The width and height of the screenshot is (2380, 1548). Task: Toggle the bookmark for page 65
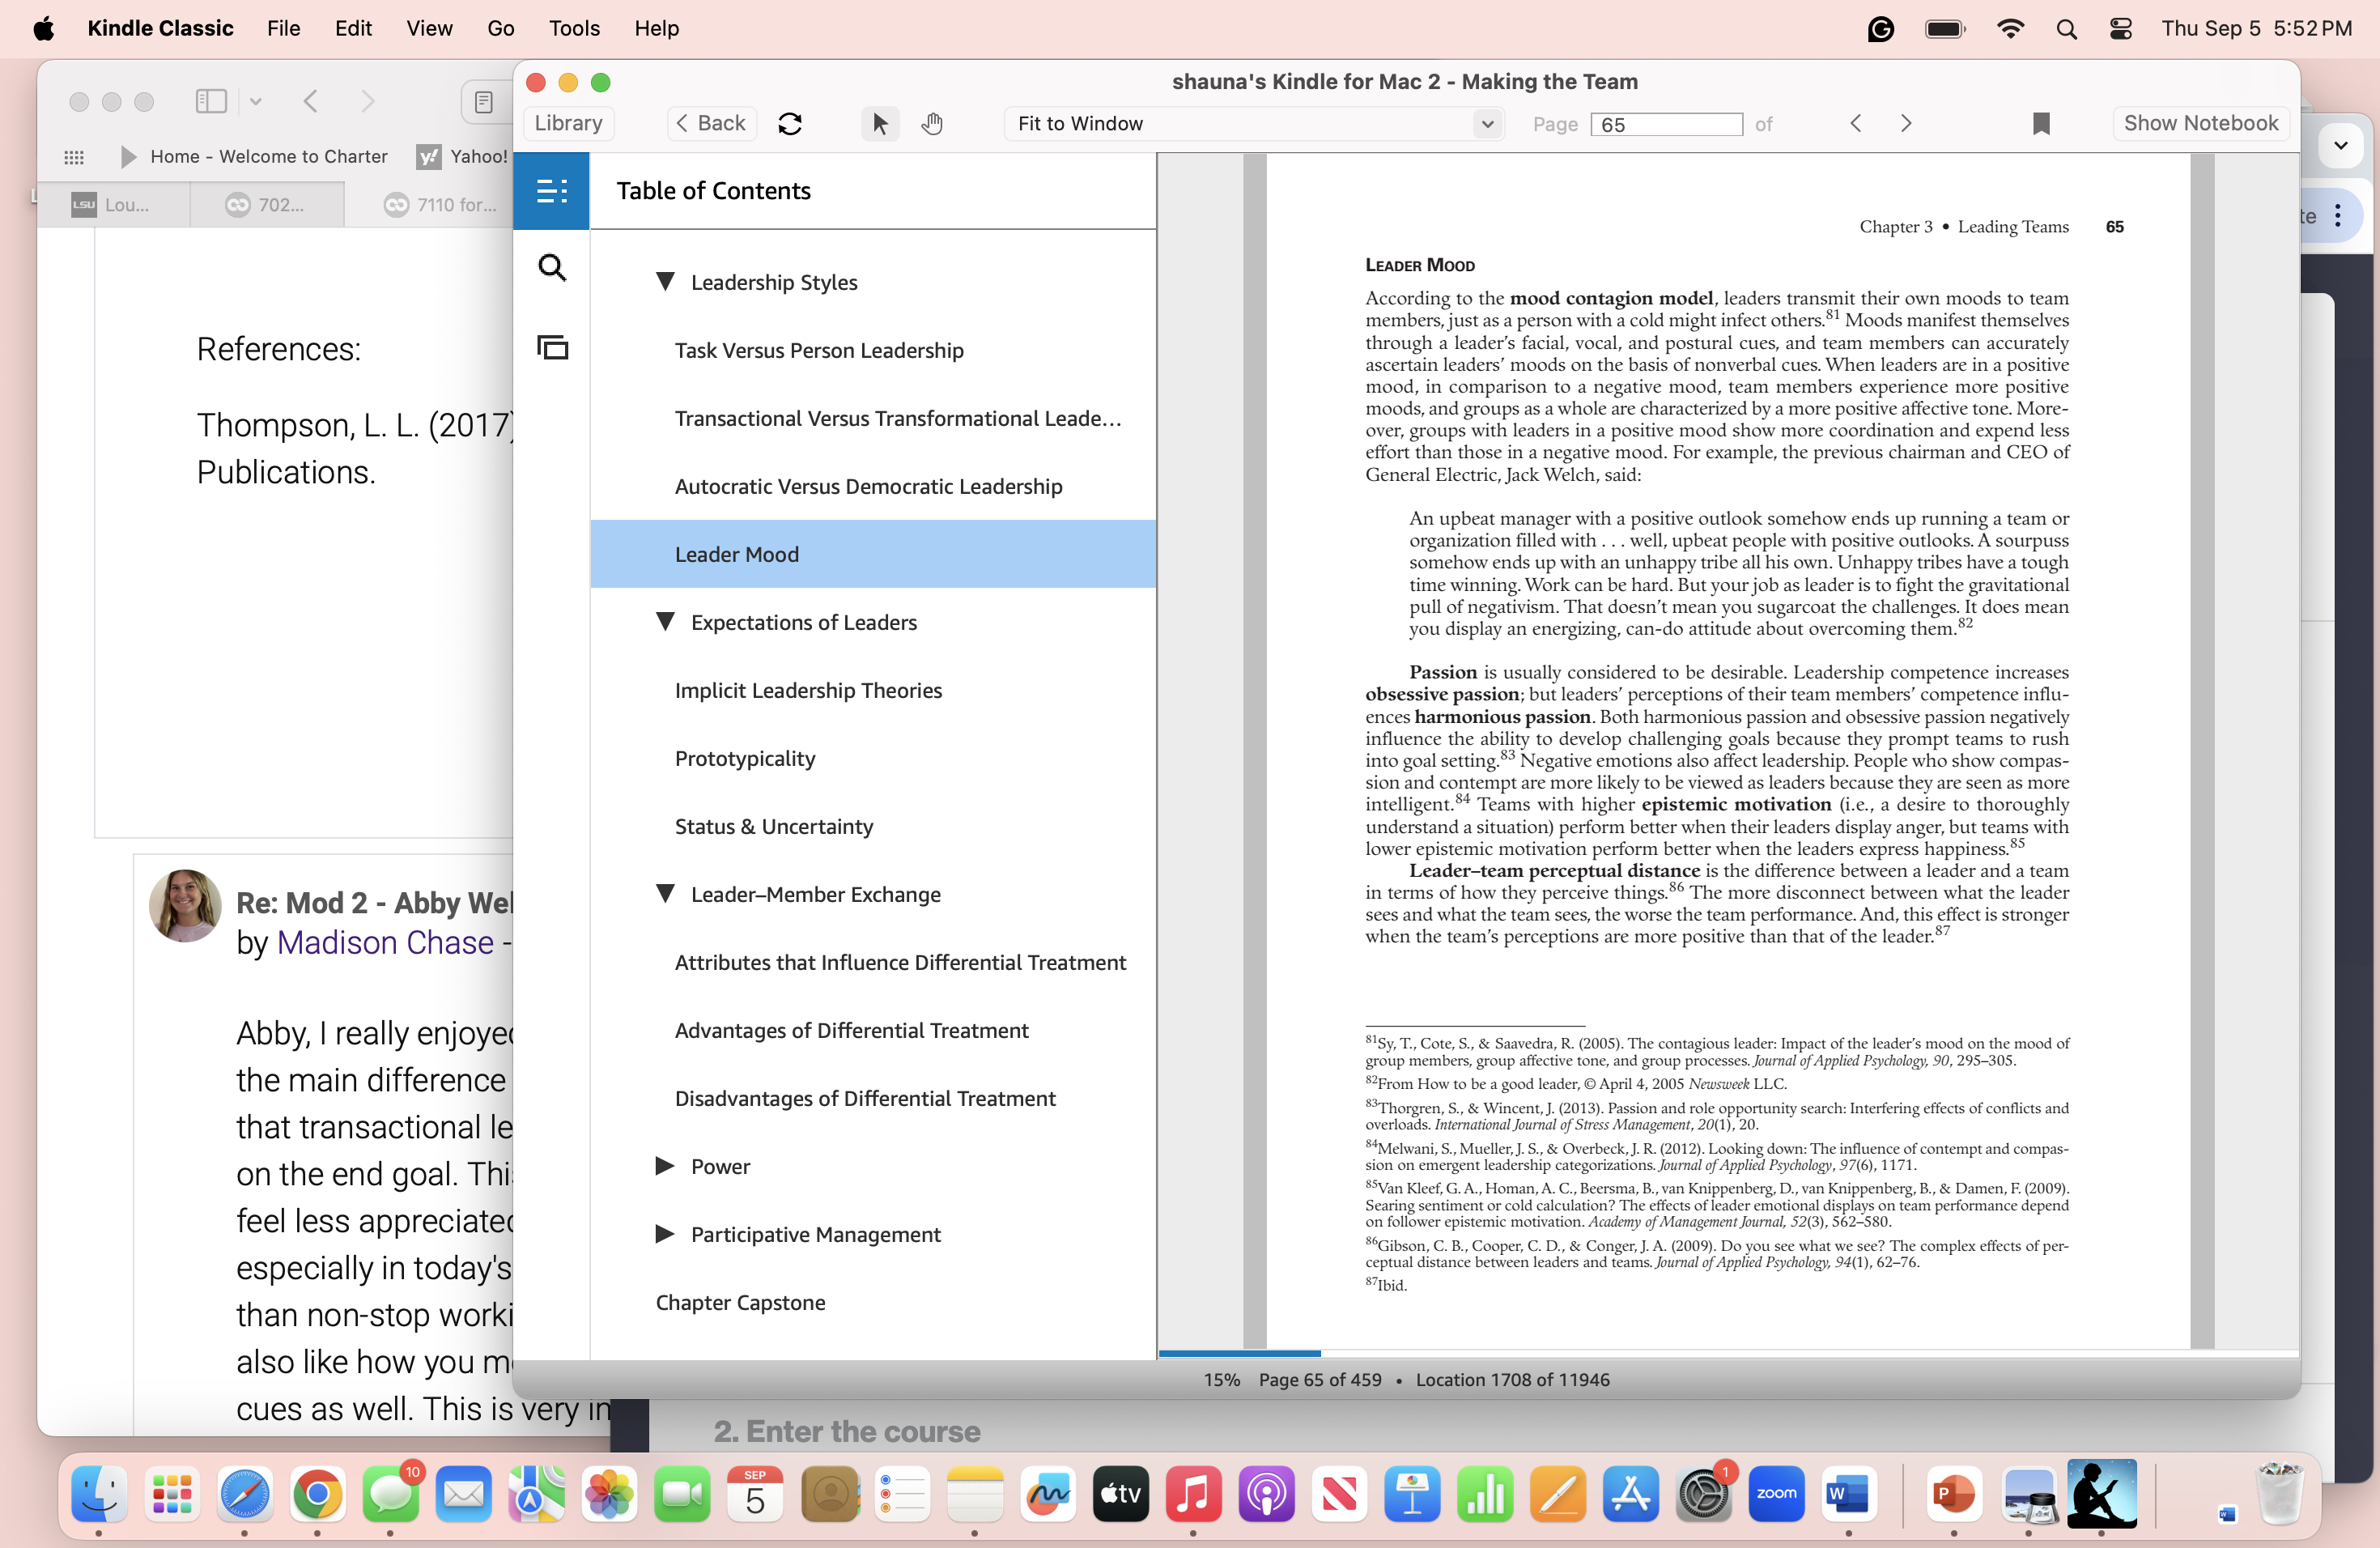pyautogui.click(x=2041, y=123)
